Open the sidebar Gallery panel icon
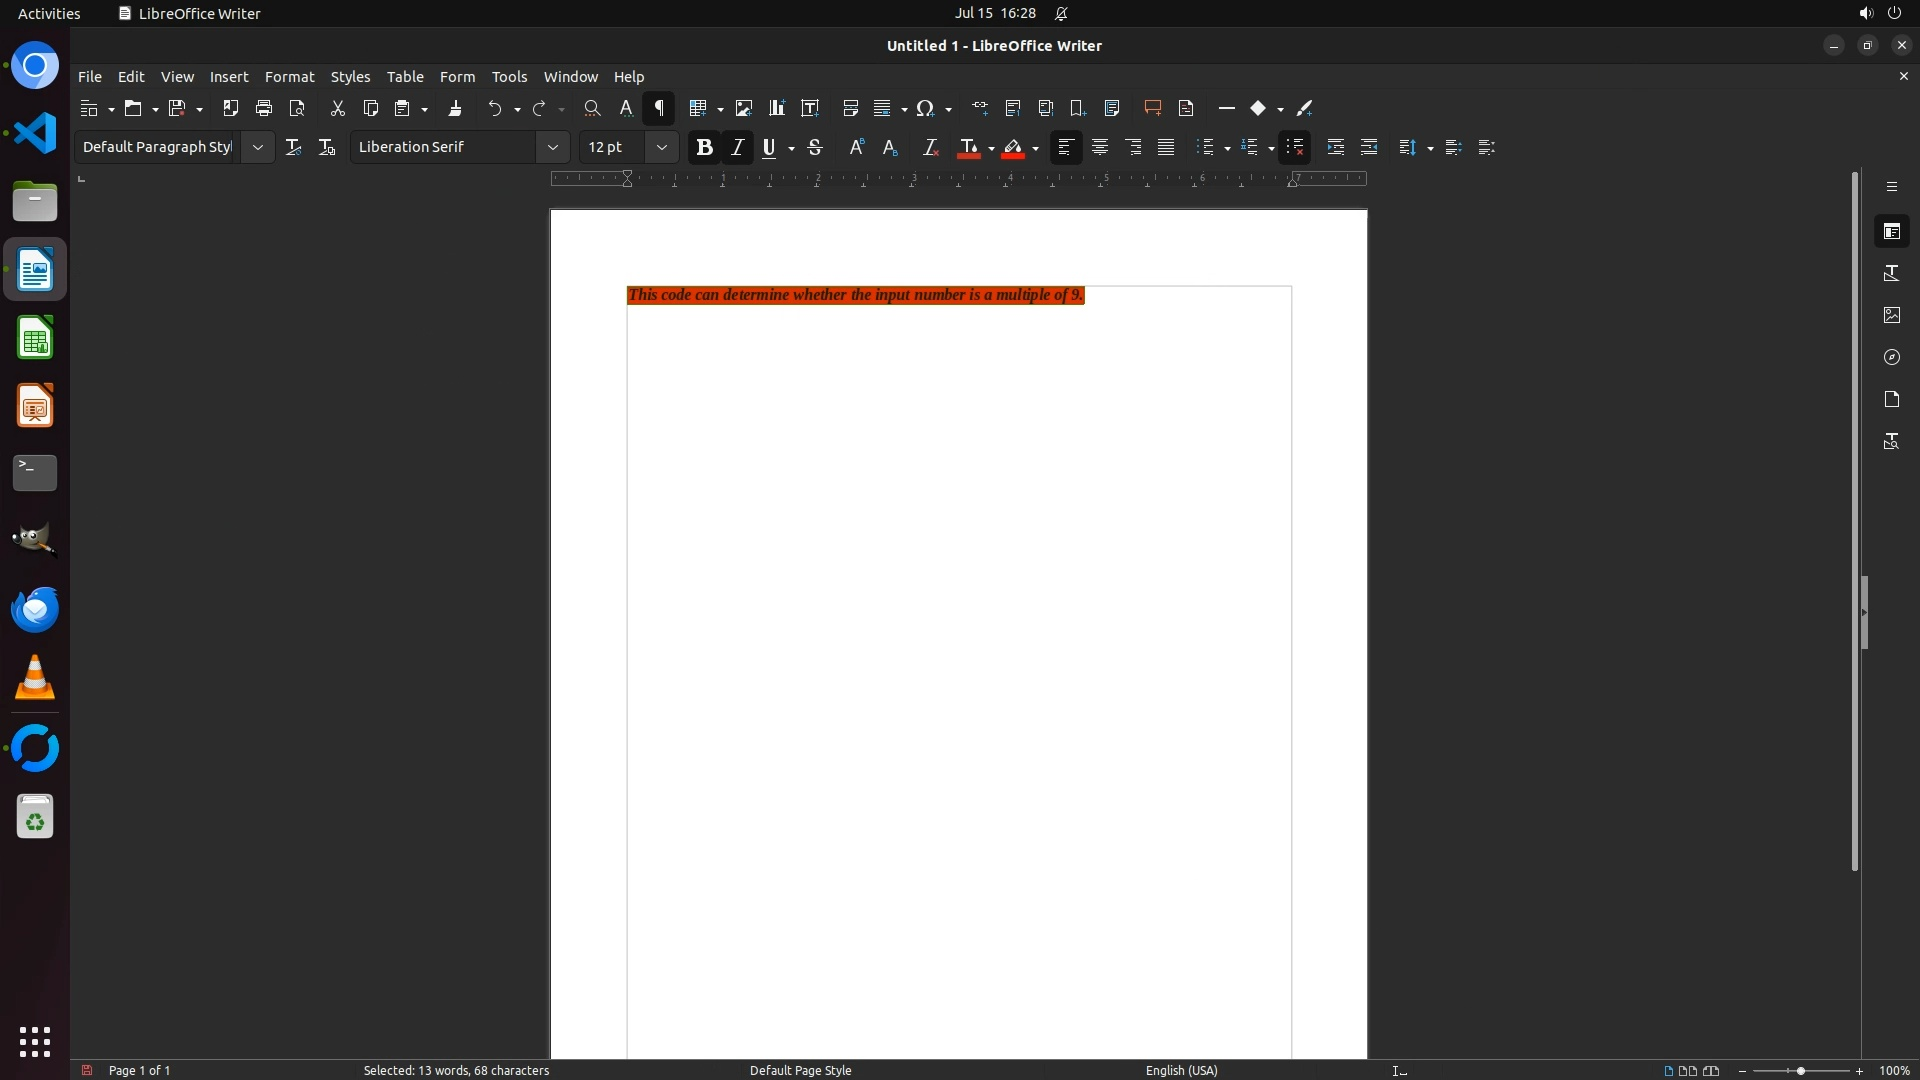The height and width of the screenshot is (1080, 1920). point(1891,315)
